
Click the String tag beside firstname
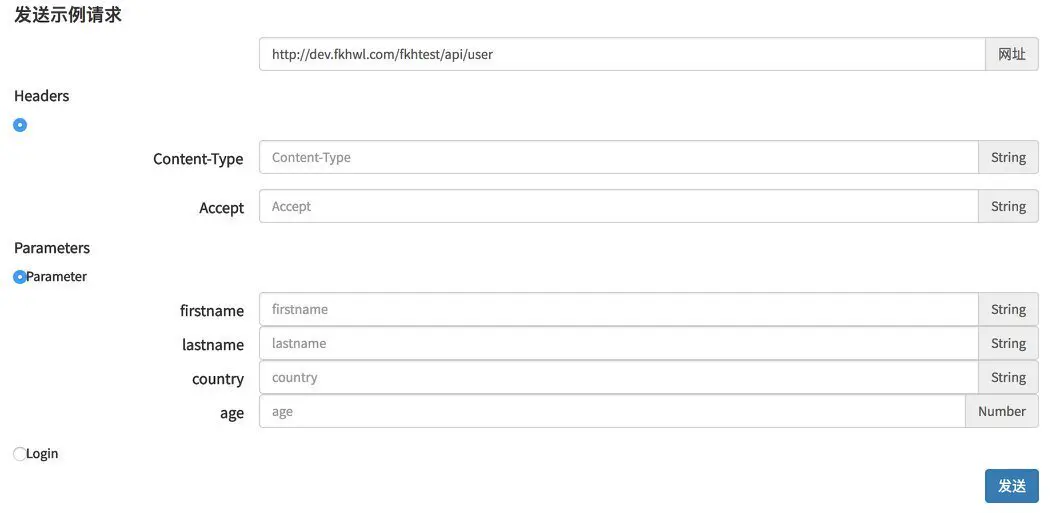coord(1008,309)
